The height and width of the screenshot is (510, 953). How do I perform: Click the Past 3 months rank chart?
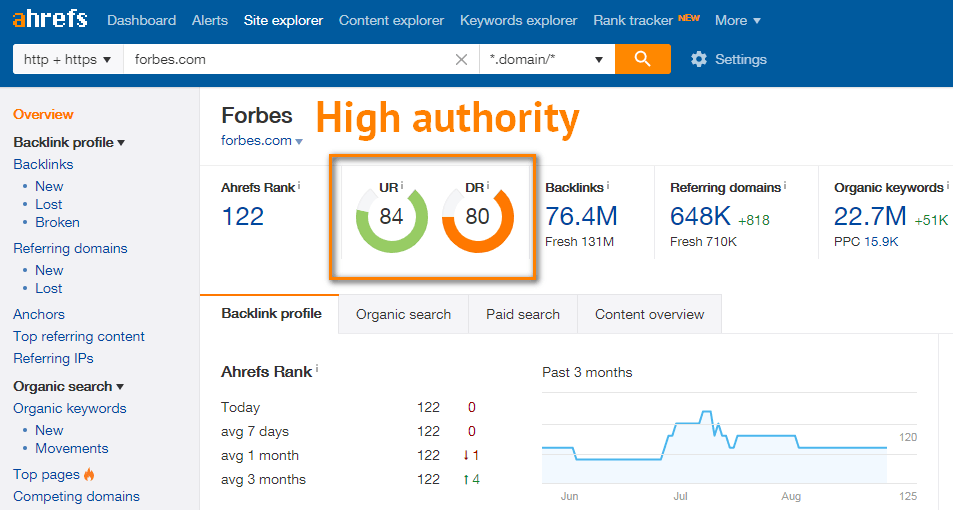click(x=729, y=438)
